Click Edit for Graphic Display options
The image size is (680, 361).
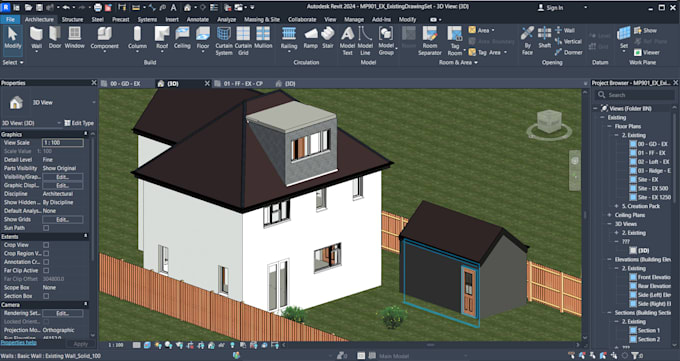tap(62, 186)
